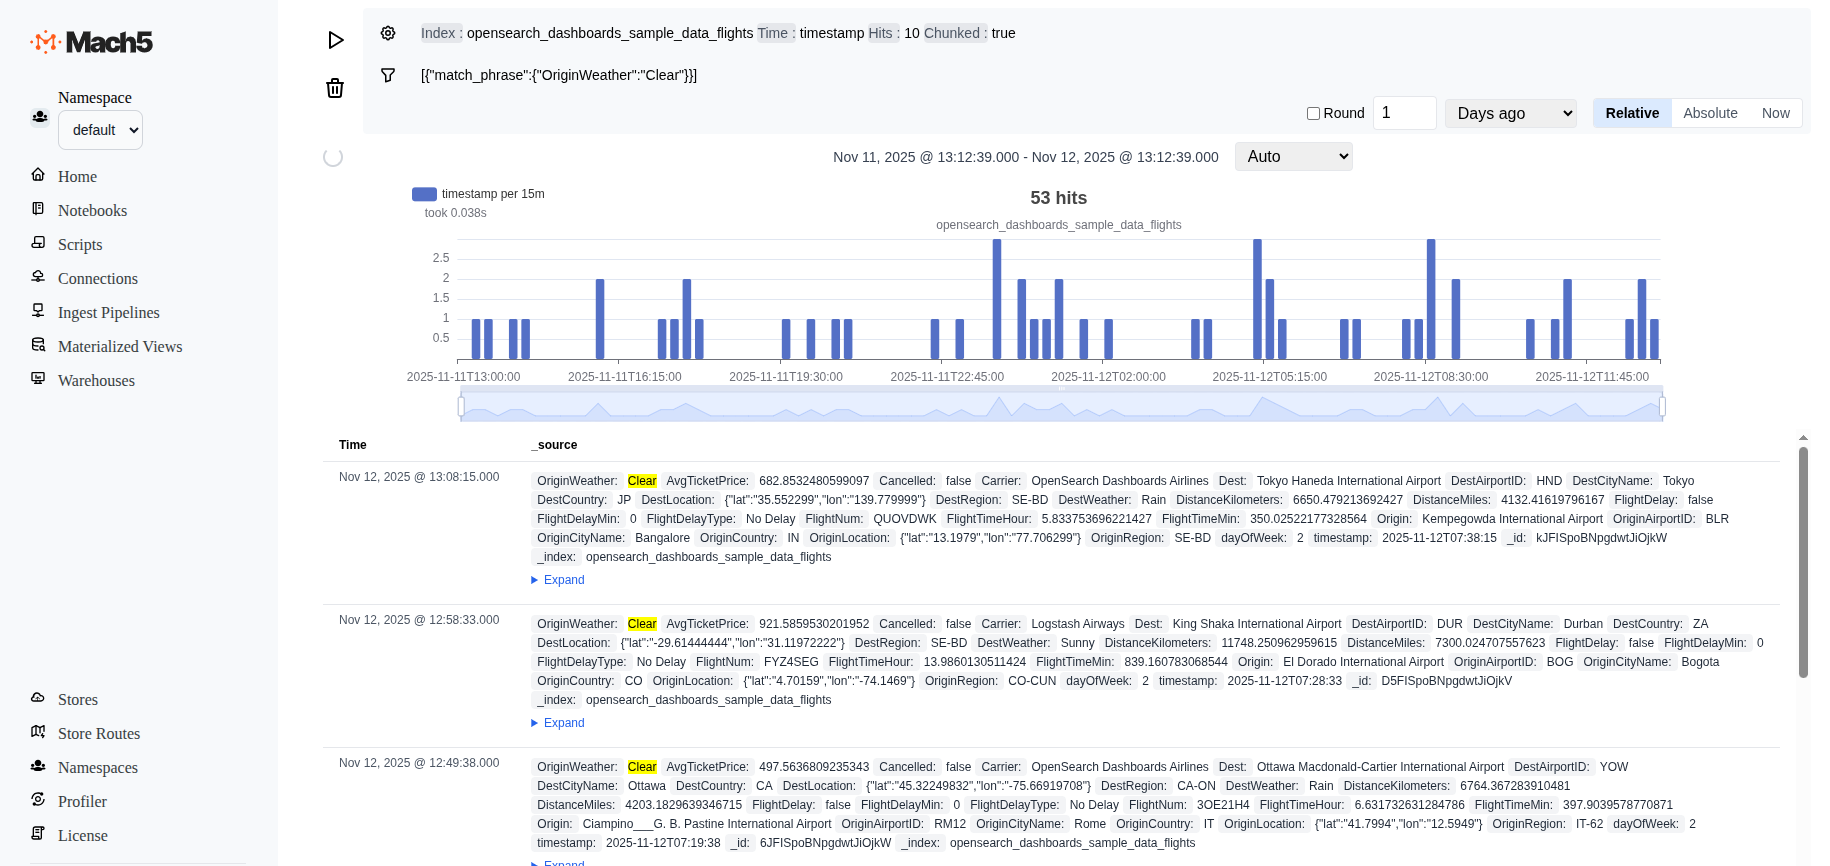The width and height of the screenshot is (1830, 866).
Task: Switch to the Absolute time tab
Action: click(1709, 114)
